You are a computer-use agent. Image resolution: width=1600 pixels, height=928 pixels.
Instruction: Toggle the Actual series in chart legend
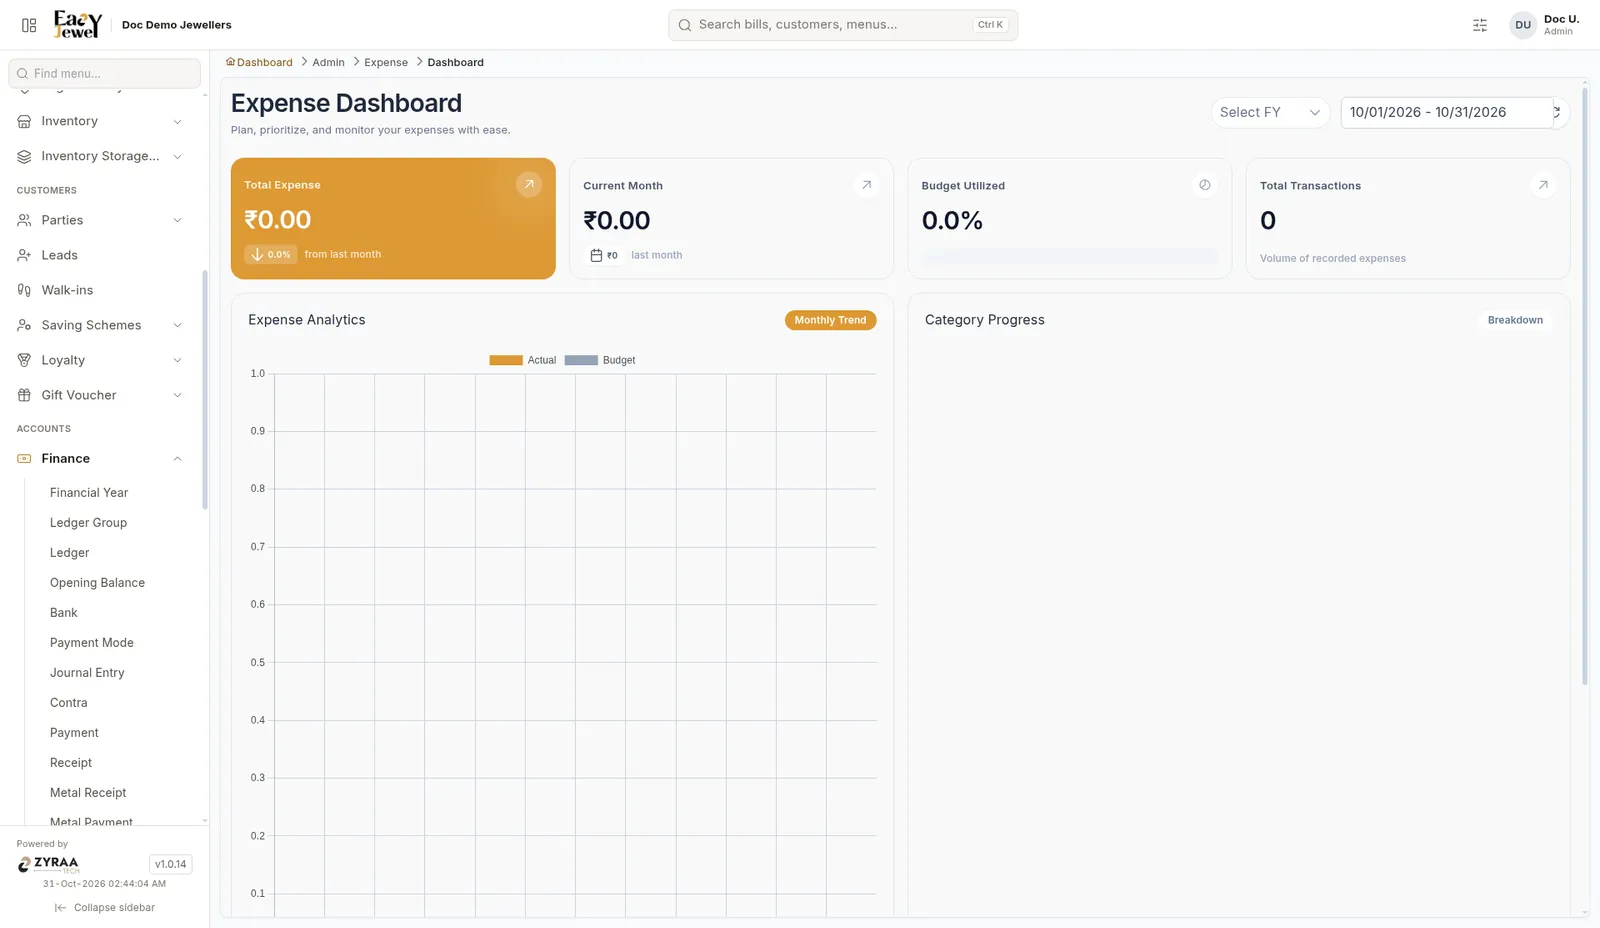click(522, 360)
